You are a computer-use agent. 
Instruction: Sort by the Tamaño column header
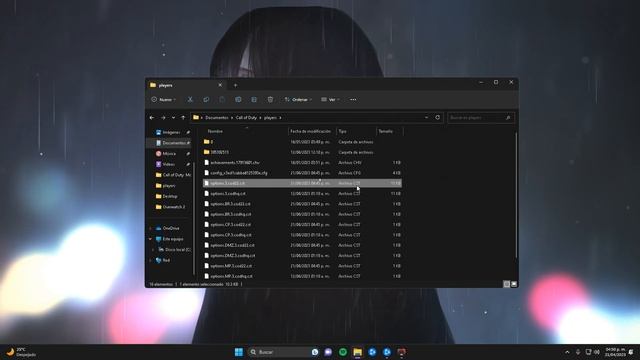(x=385, y=131)
